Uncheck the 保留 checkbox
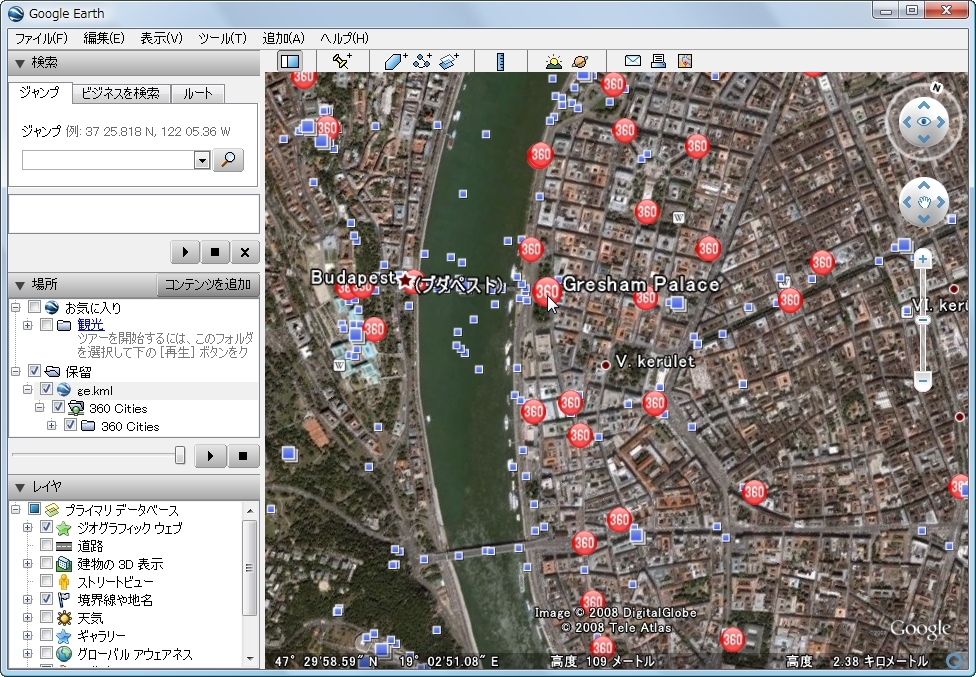Image resolution: width=976 pixels, height=677 pixels. coord(34,371)
